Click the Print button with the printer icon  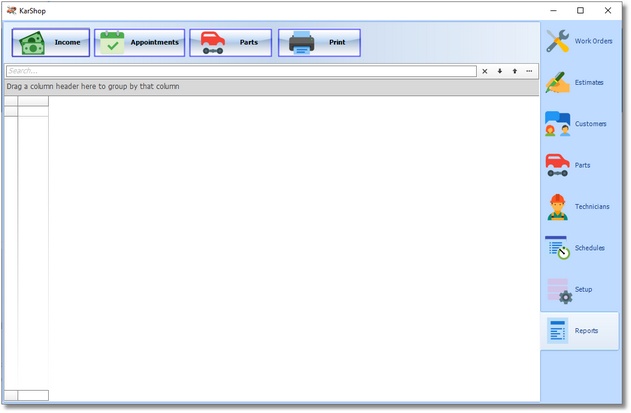click(x=318, y=43)
